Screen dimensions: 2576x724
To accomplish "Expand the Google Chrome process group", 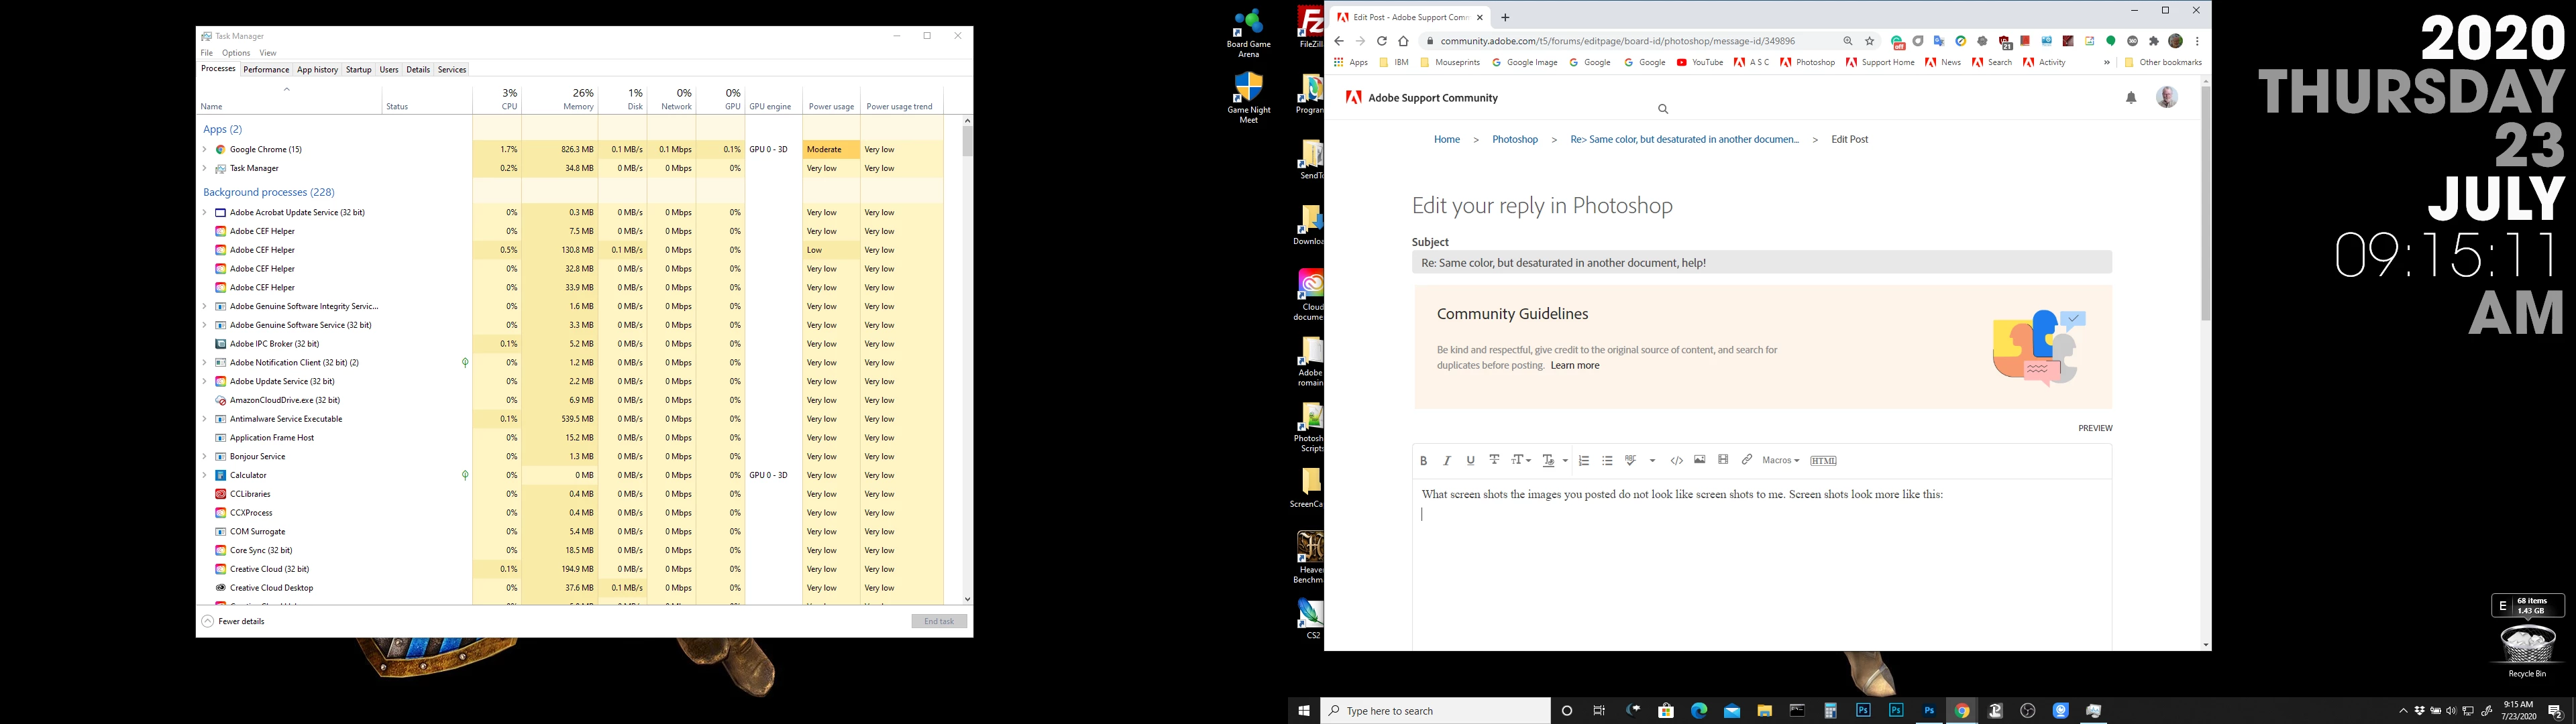I will point(205,150).
